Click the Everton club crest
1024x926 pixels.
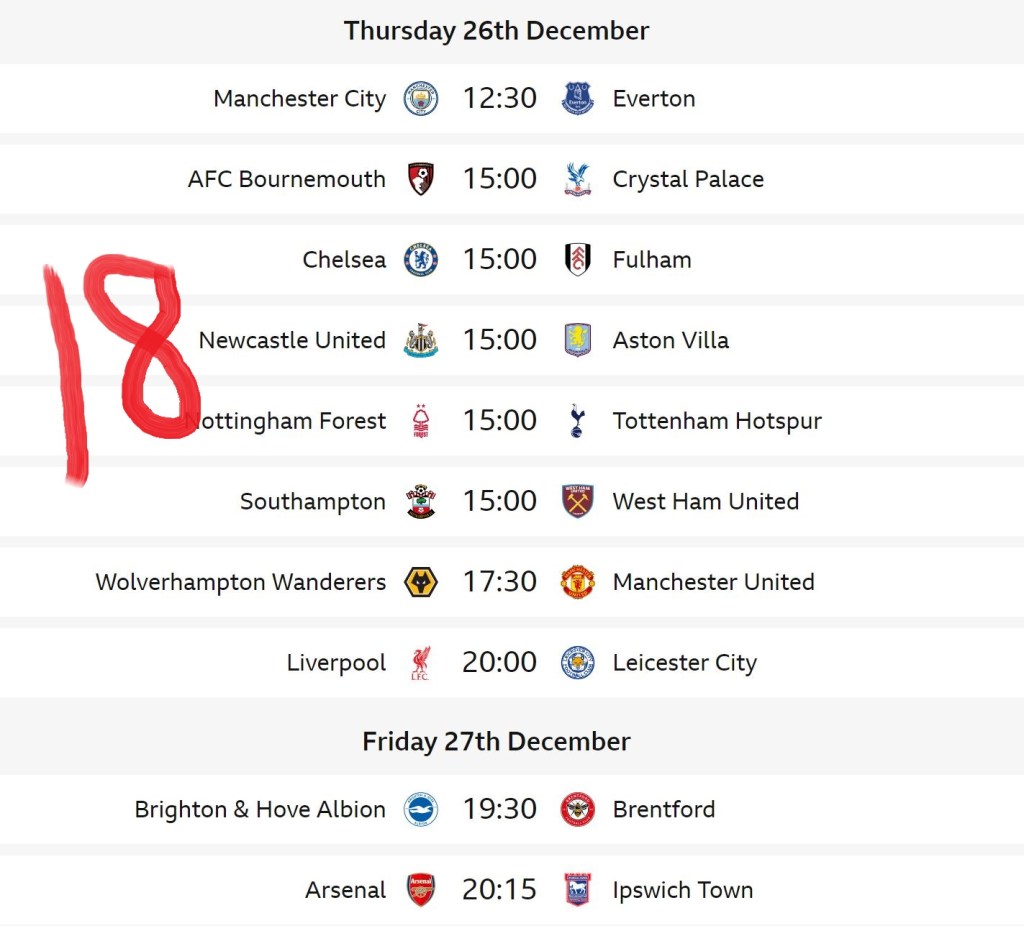[578, 99]
